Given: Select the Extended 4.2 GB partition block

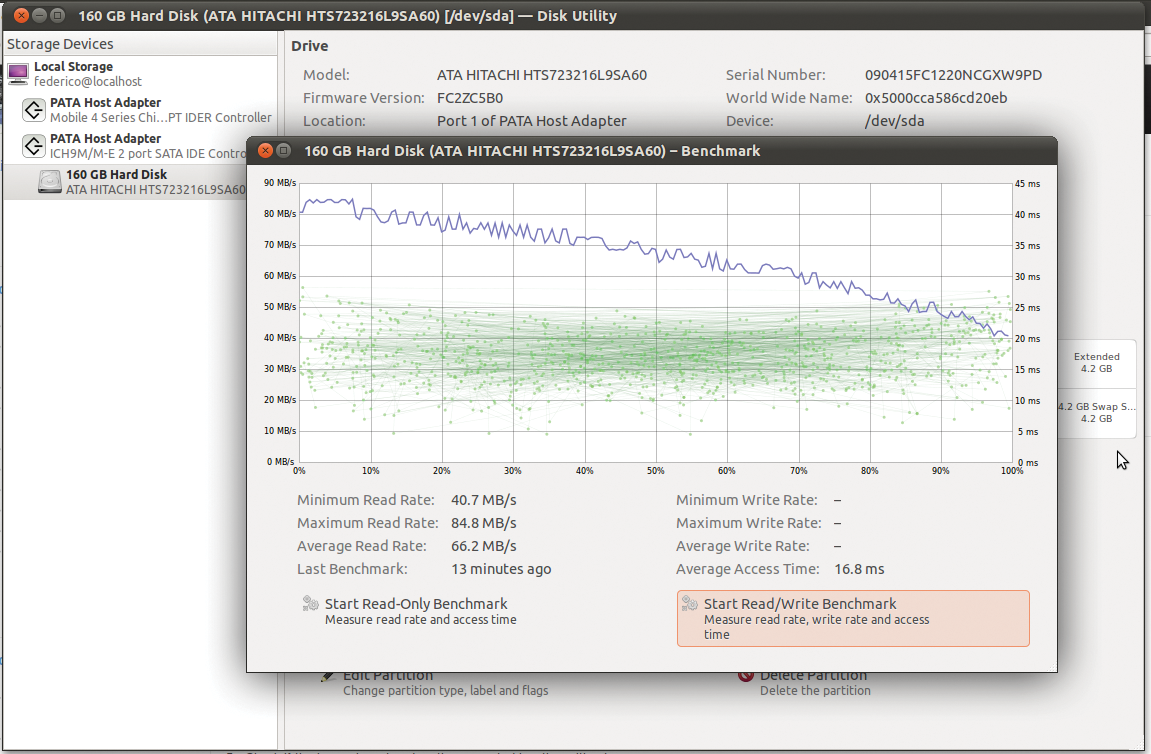Looking at the screenshot, I should [x=1097, y=362].
